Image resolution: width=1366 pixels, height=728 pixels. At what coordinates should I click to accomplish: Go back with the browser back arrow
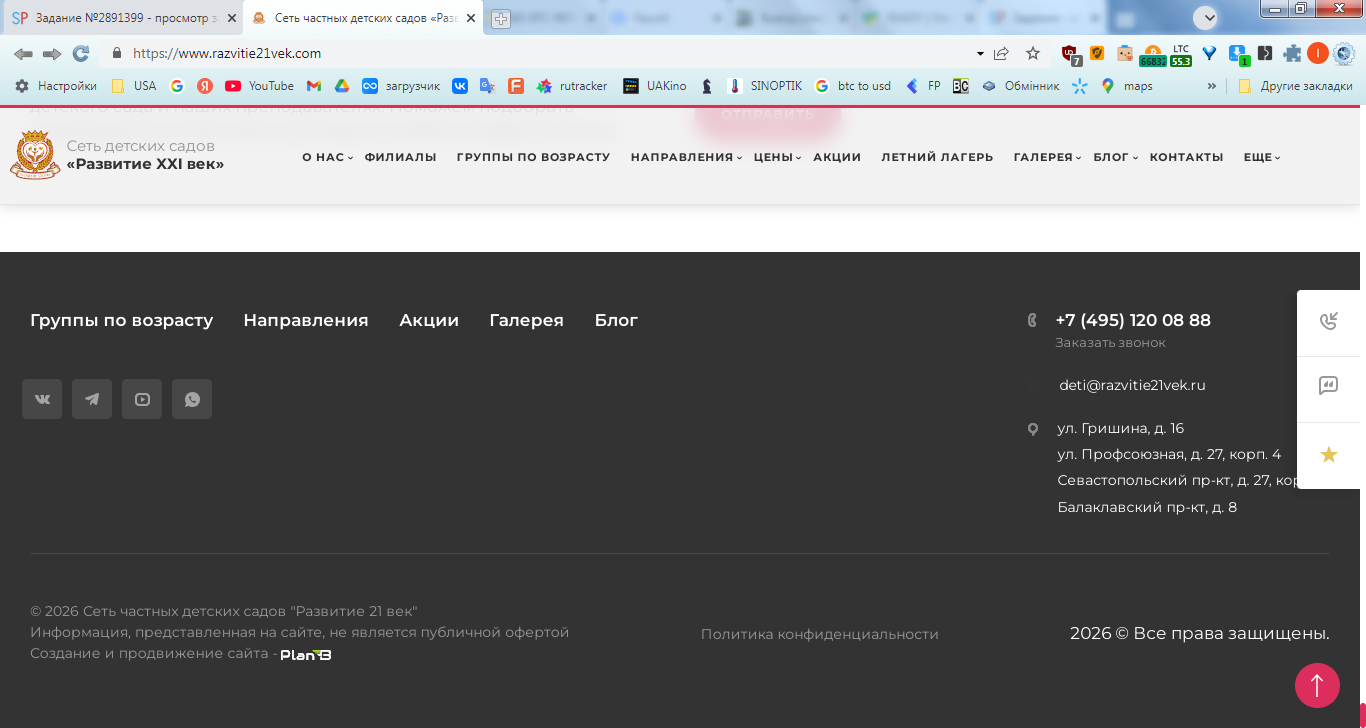click(x=23, y=54)
